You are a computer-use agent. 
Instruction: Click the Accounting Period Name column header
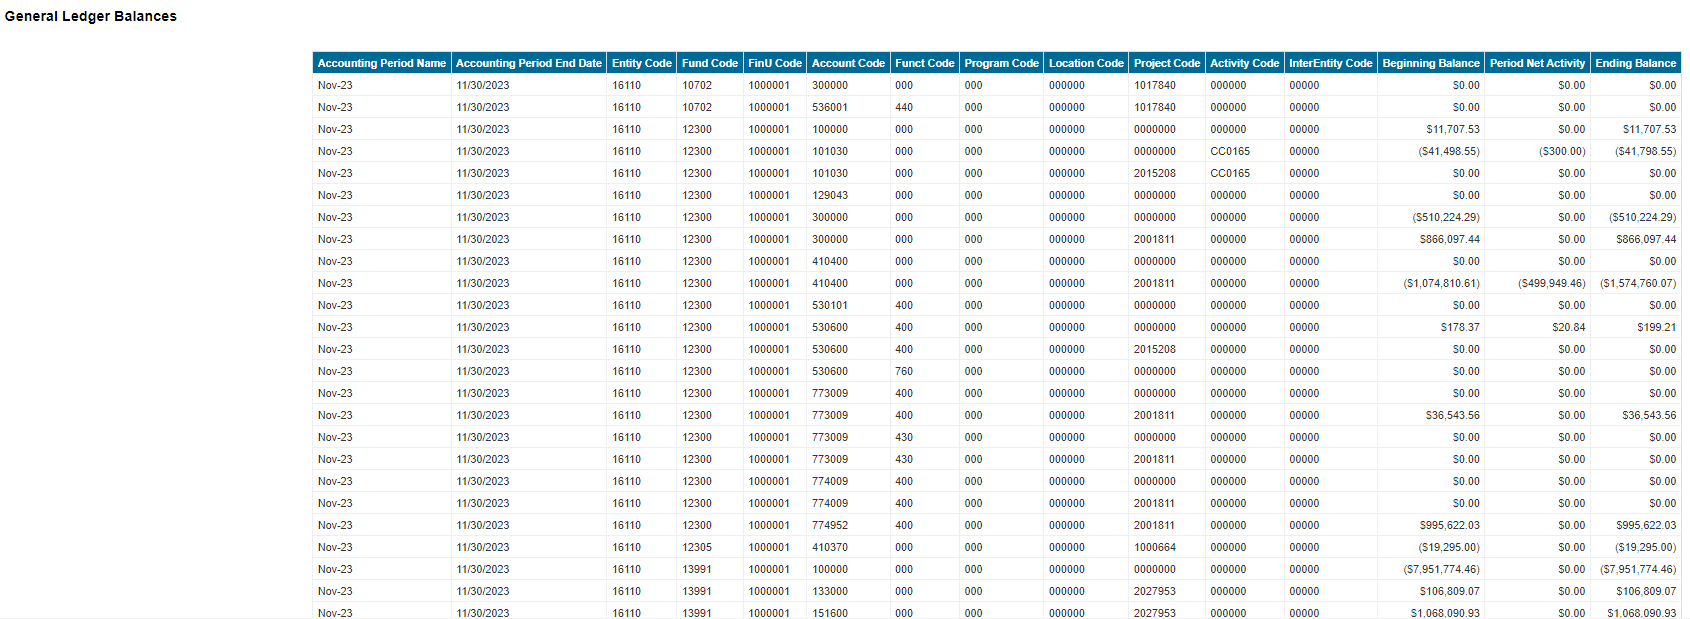[381, 63]
